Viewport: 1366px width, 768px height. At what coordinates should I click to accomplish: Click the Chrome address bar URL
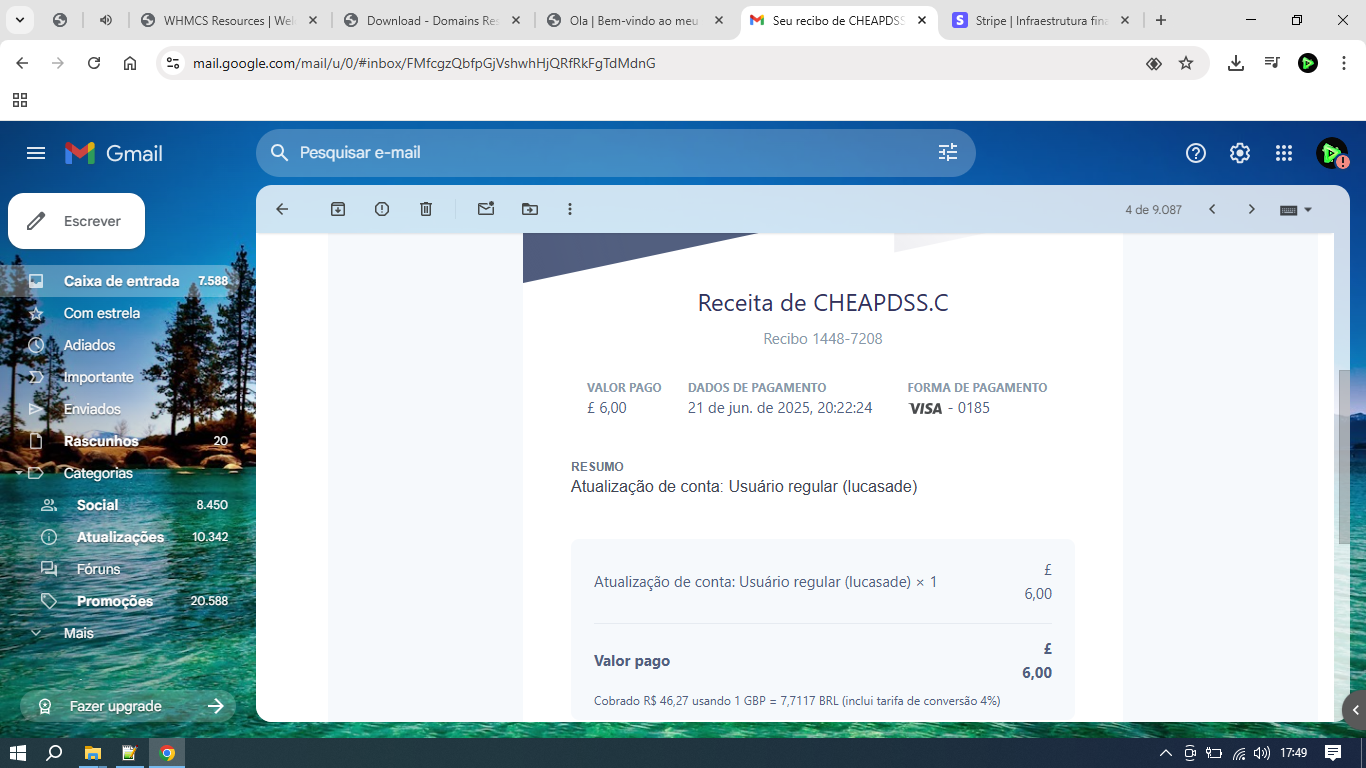click(x=424, y=63)
